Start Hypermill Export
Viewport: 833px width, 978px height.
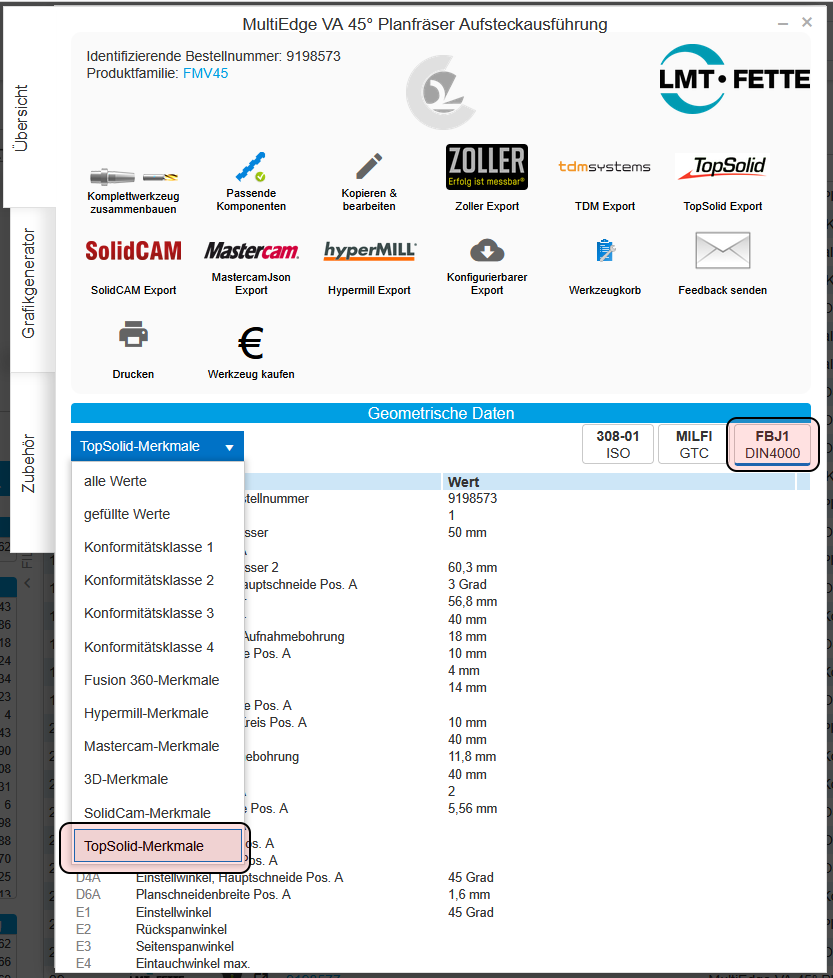coord(369,267)
